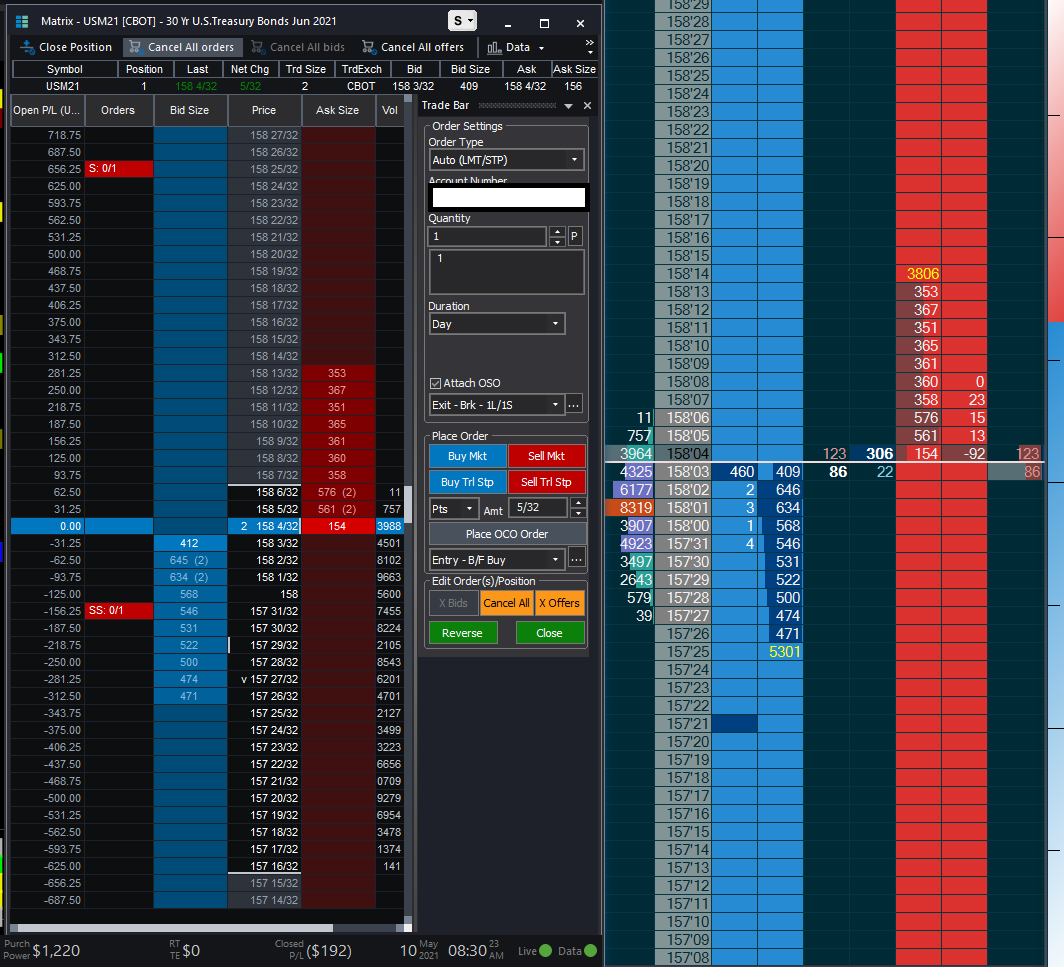Click the Bid Size column header
Image resolution: width=1064 pixels, height=967 pixels.
pos(189,110)
